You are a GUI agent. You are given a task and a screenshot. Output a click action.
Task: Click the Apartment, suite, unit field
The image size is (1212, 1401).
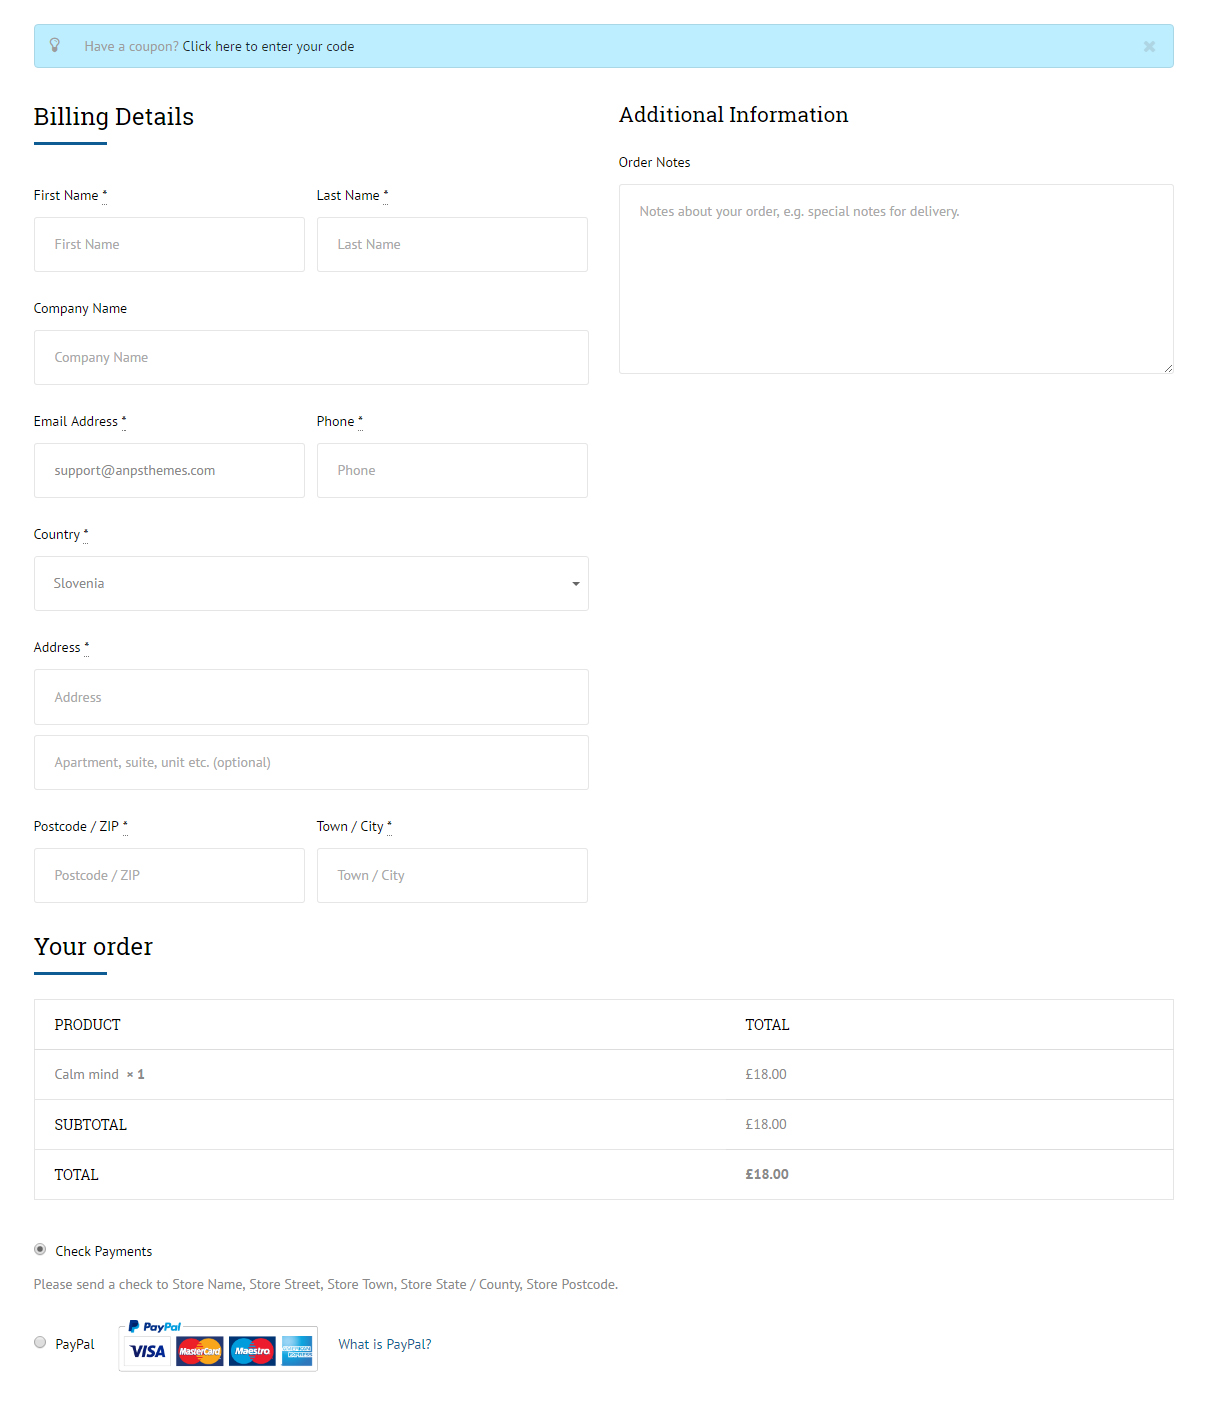(x=311, y=762)
